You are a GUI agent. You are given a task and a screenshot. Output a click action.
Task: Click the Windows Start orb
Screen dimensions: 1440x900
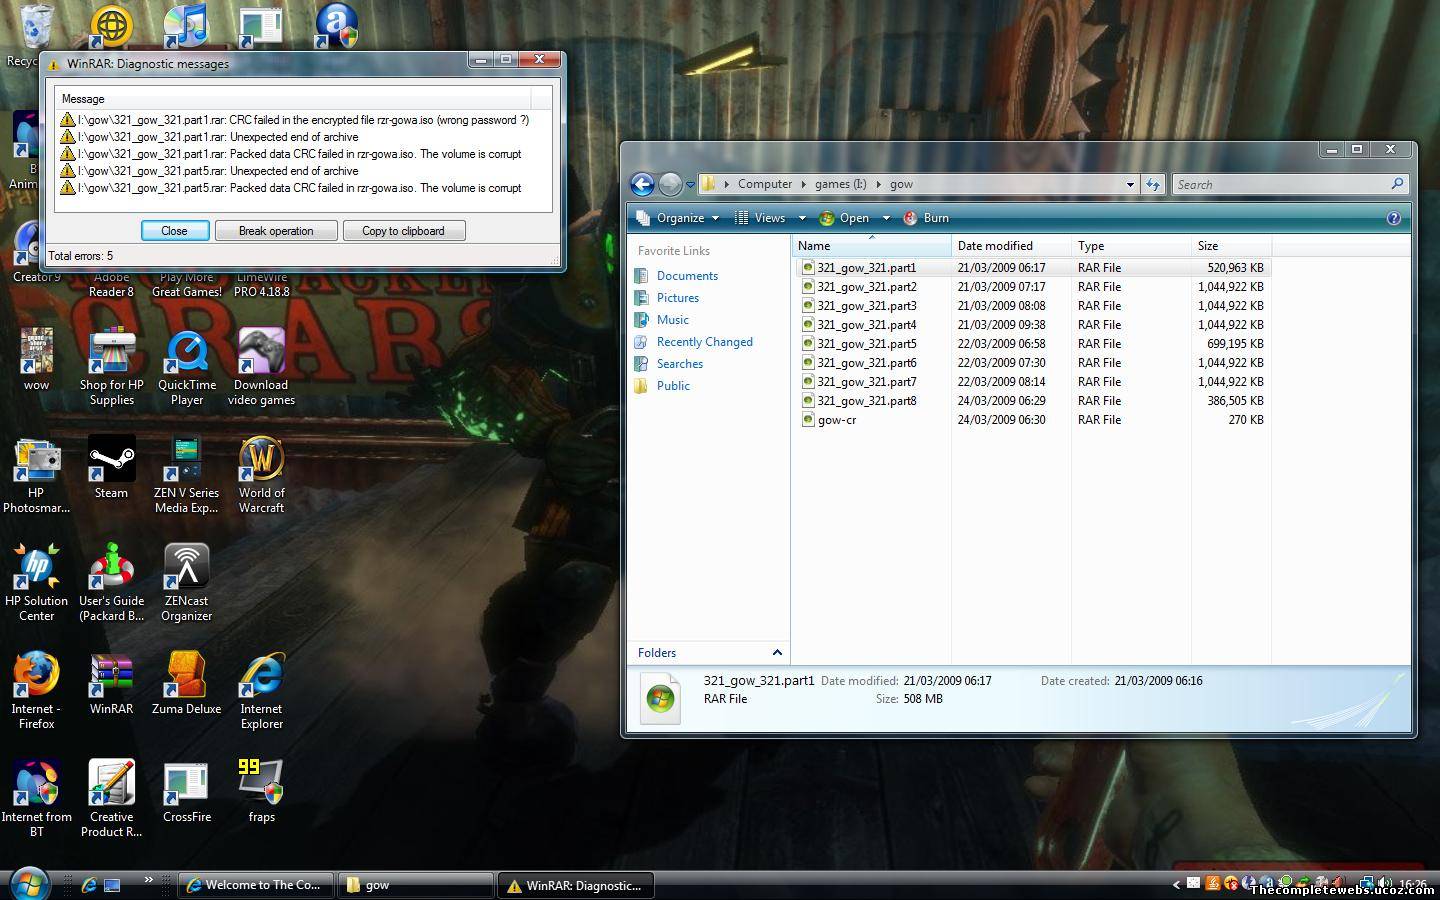point(29,884)
